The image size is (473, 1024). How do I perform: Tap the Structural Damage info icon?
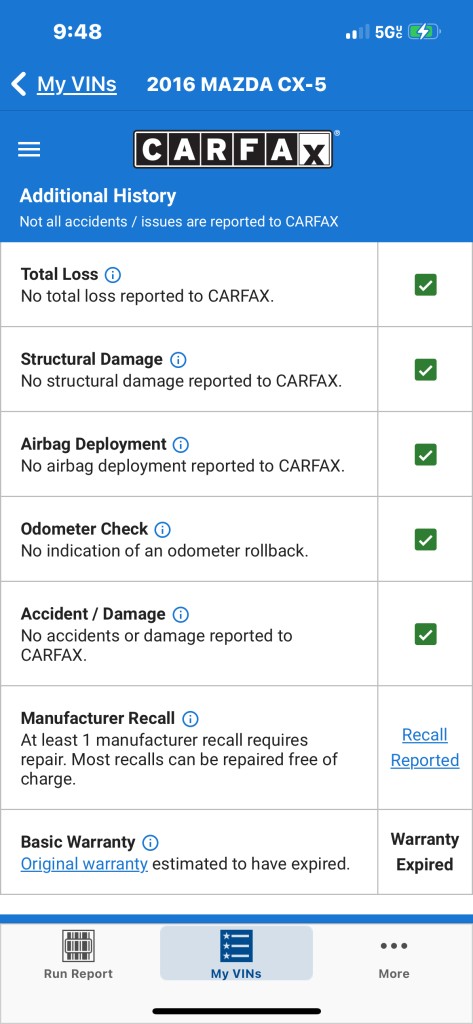(x=178, y=360)
